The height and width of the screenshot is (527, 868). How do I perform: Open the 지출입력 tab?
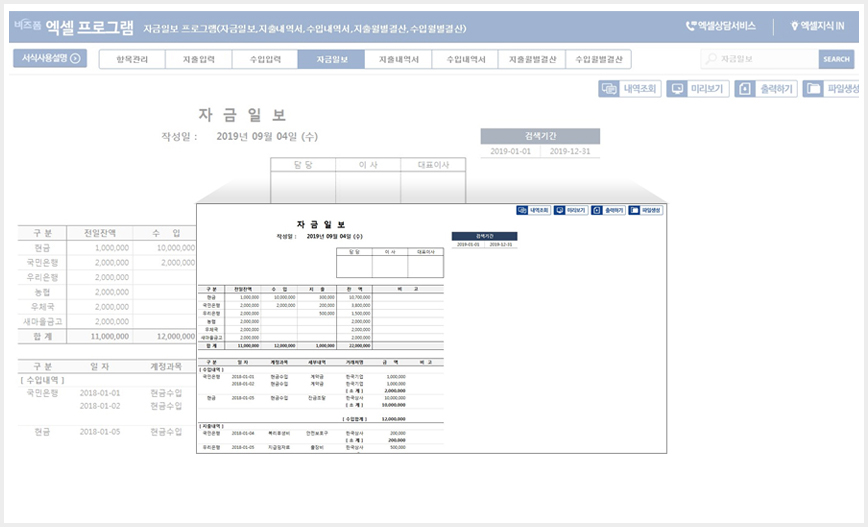click(x=199, y=59)
